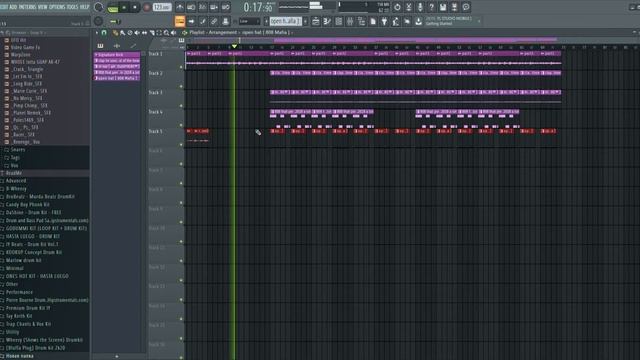
Task: Open the Channel rack icon
Action: pos(338,22)
